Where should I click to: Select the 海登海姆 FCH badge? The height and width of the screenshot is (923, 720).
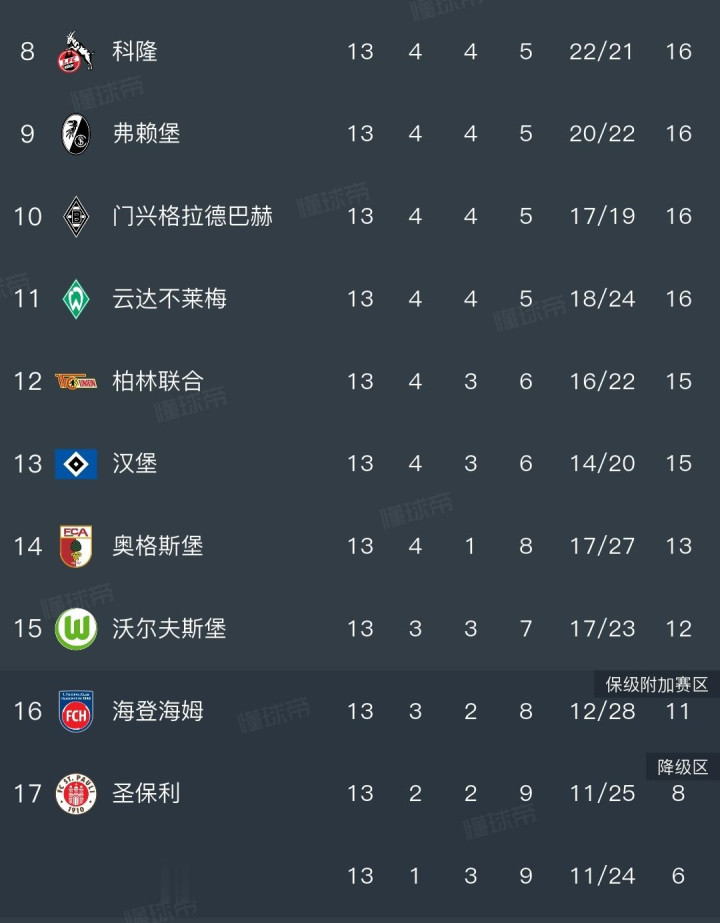(x=76, y=711)
